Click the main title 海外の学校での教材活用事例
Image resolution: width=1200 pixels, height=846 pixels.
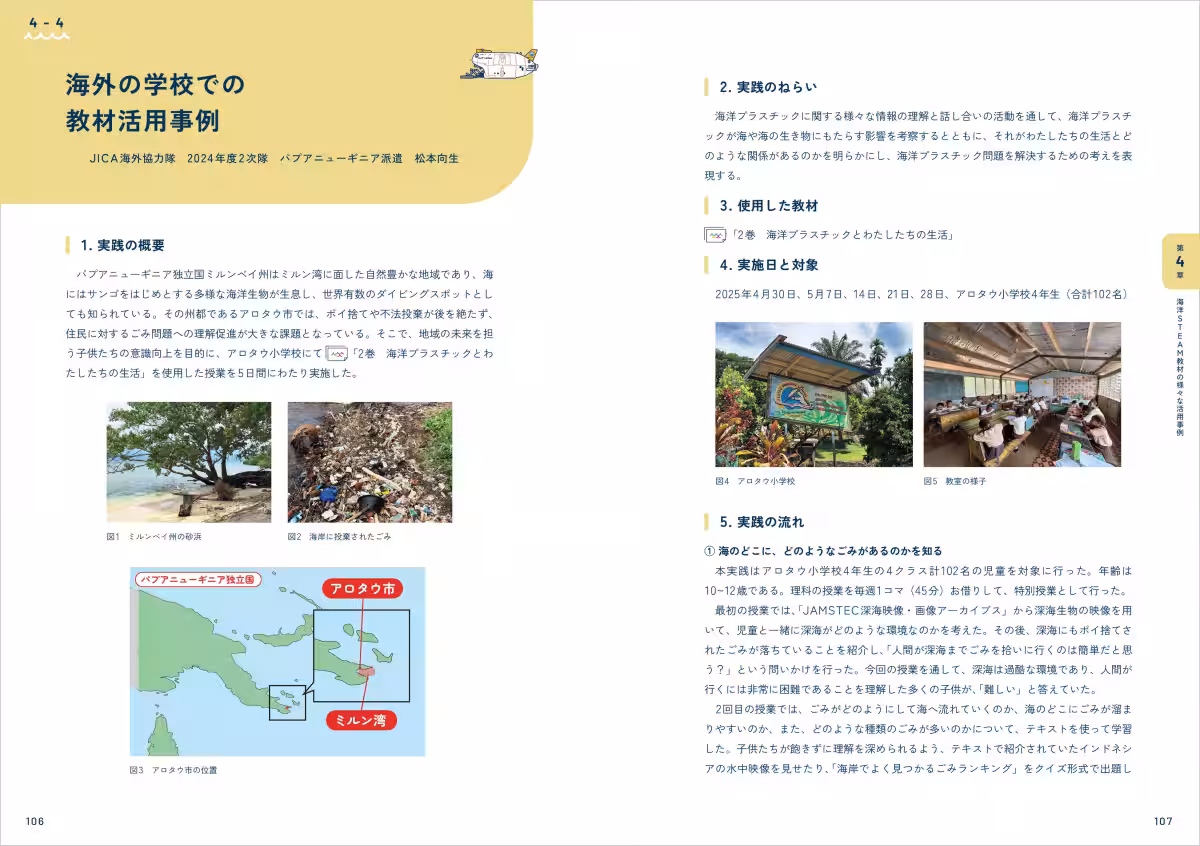point(154,102)
